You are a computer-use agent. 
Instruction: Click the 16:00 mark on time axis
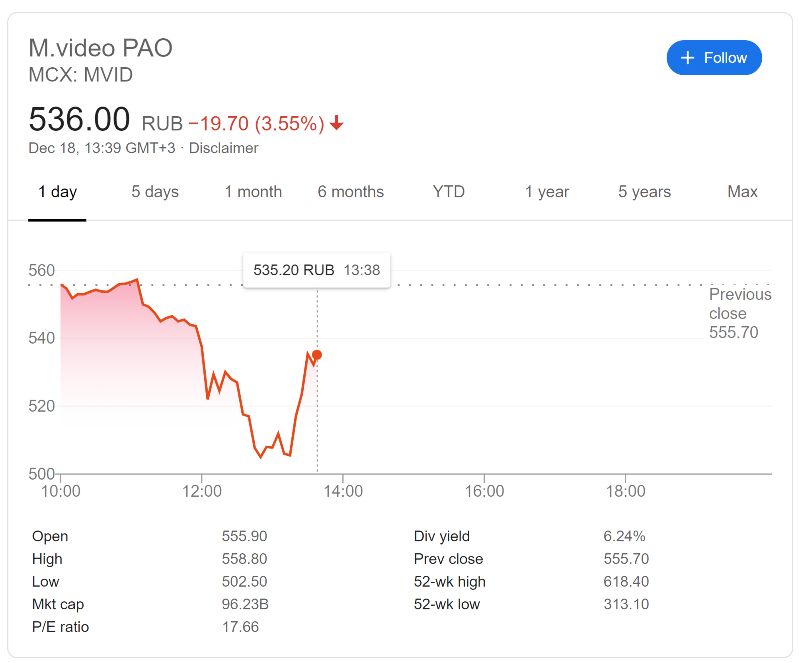point(485,492)
